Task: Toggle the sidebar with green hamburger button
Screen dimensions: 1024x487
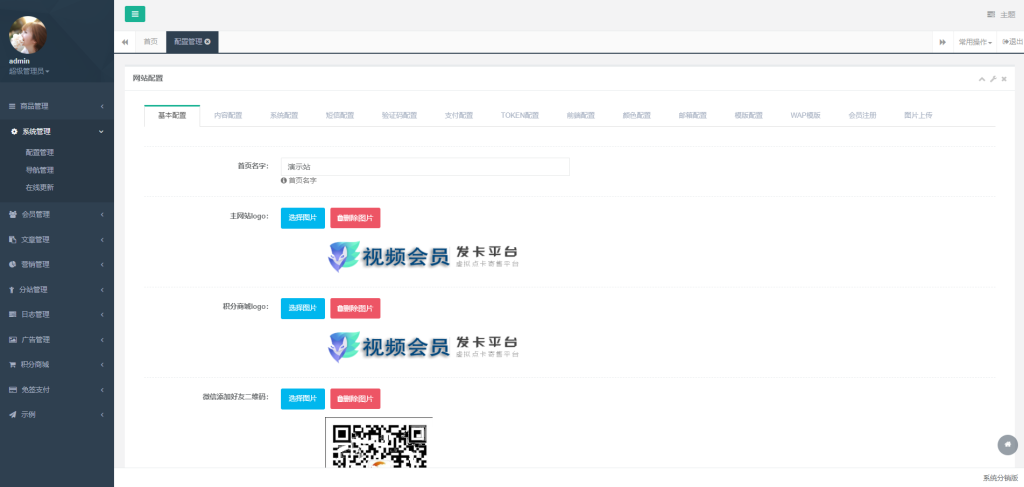Action: tap(135, 14)
